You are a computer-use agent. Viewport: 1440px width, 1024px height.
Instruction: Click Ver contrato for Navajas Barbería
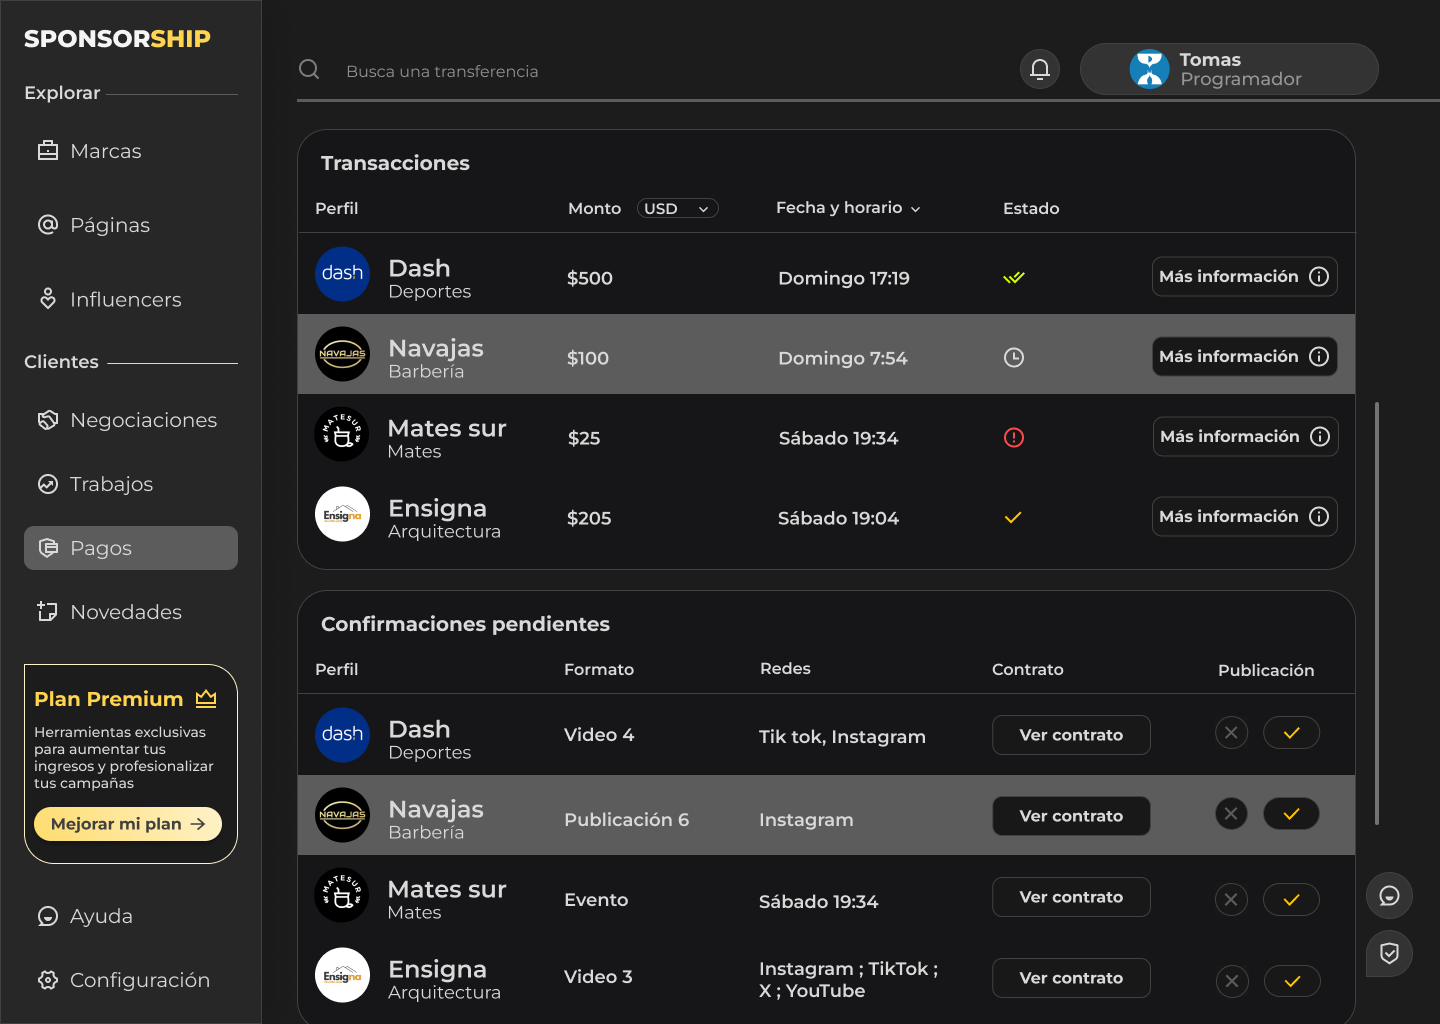pos(1071,815)
